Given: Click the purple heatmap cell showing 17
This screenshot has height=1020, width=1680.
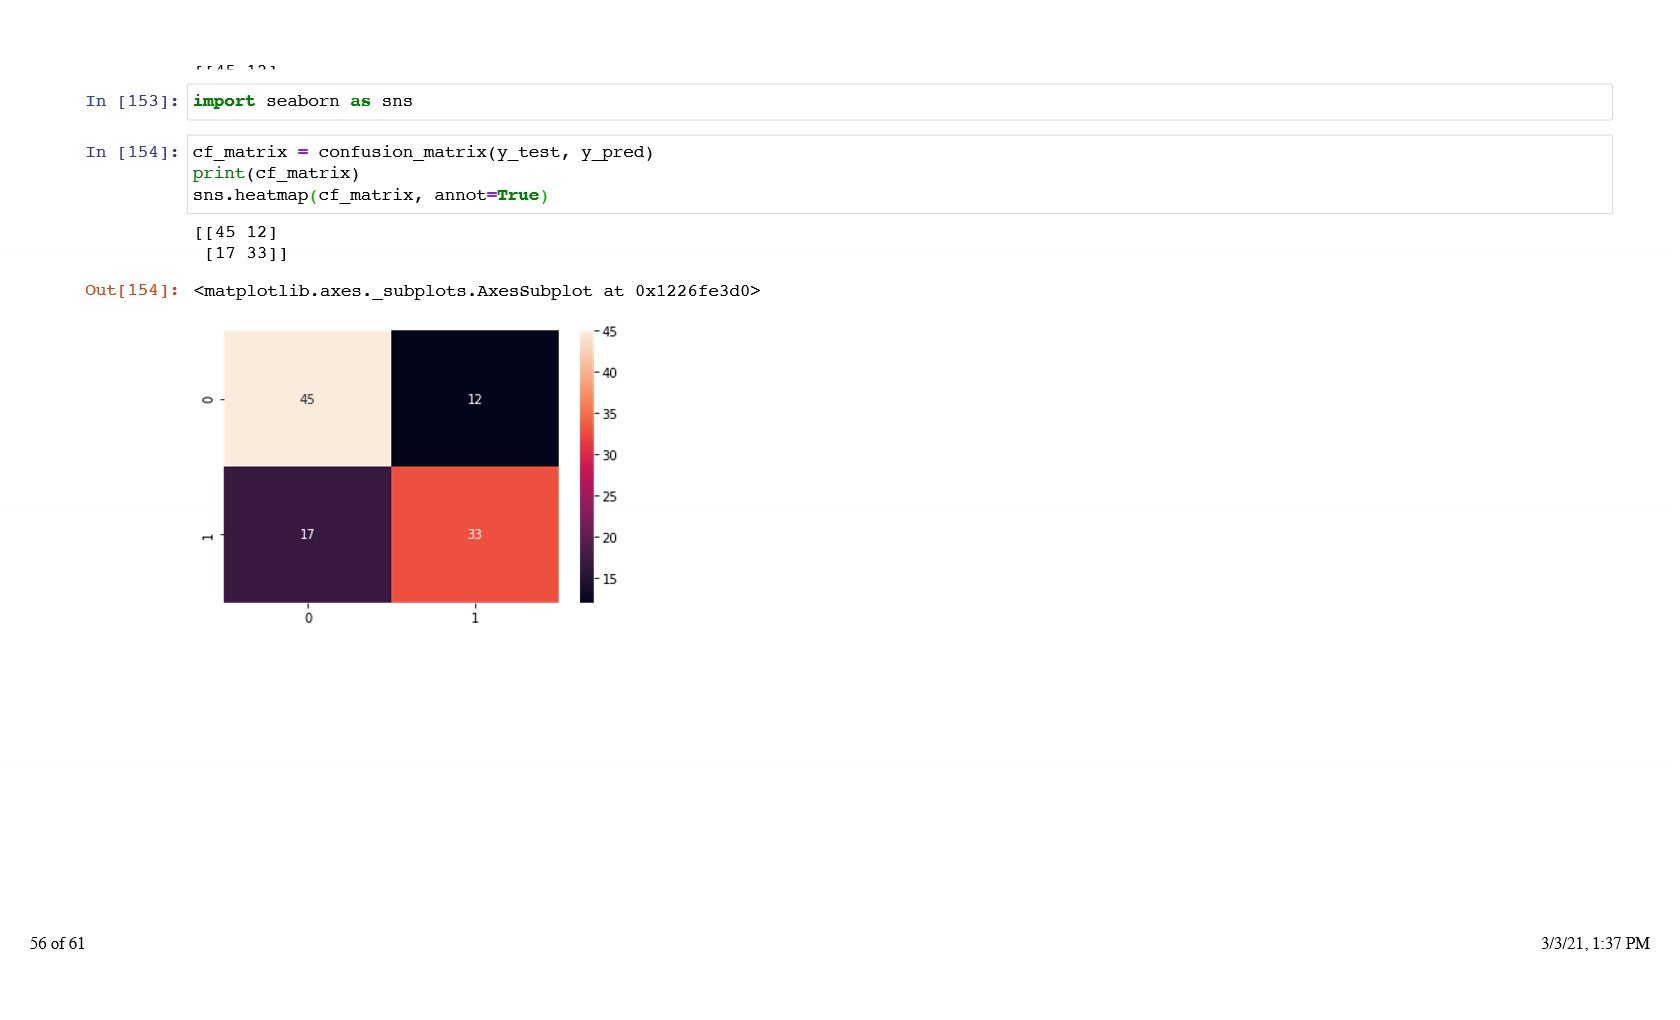Looking at the screenshot, I should pos(307,534).
